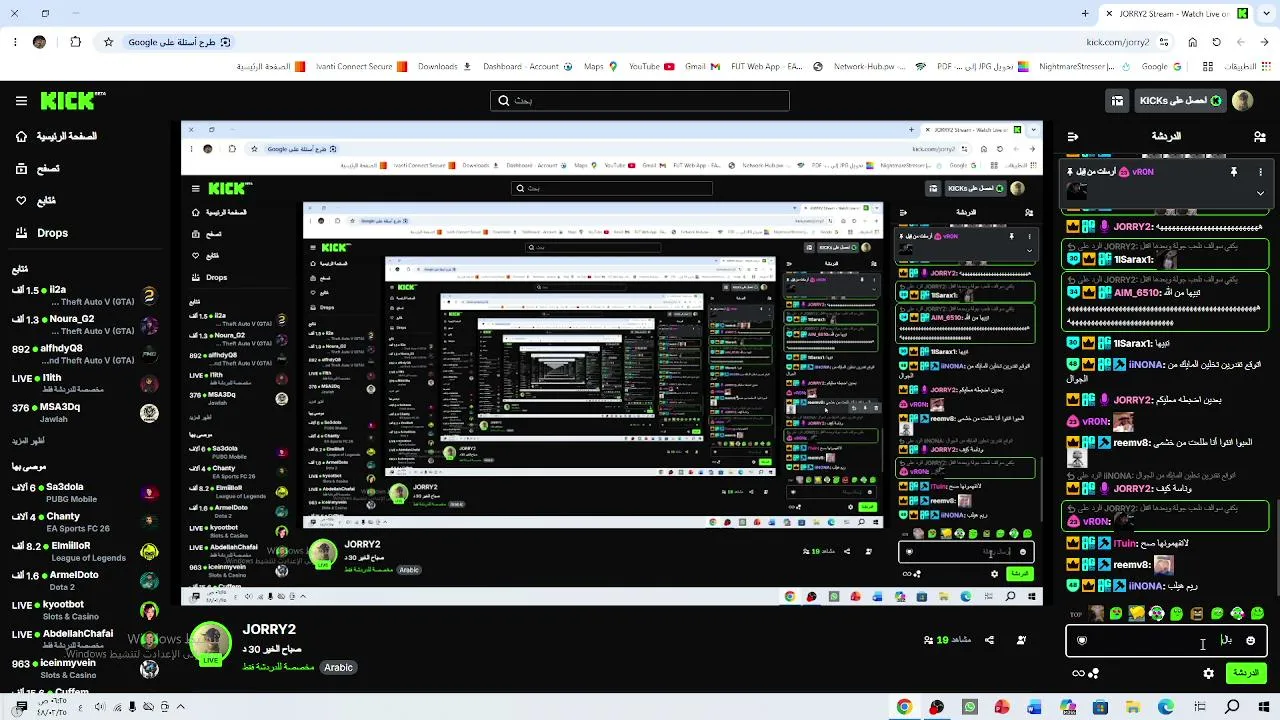Image resolution: width=1280 pixels, height=720 pixels.
Task: Open متابع (Following) next to the heart icon
Action: 36,201
